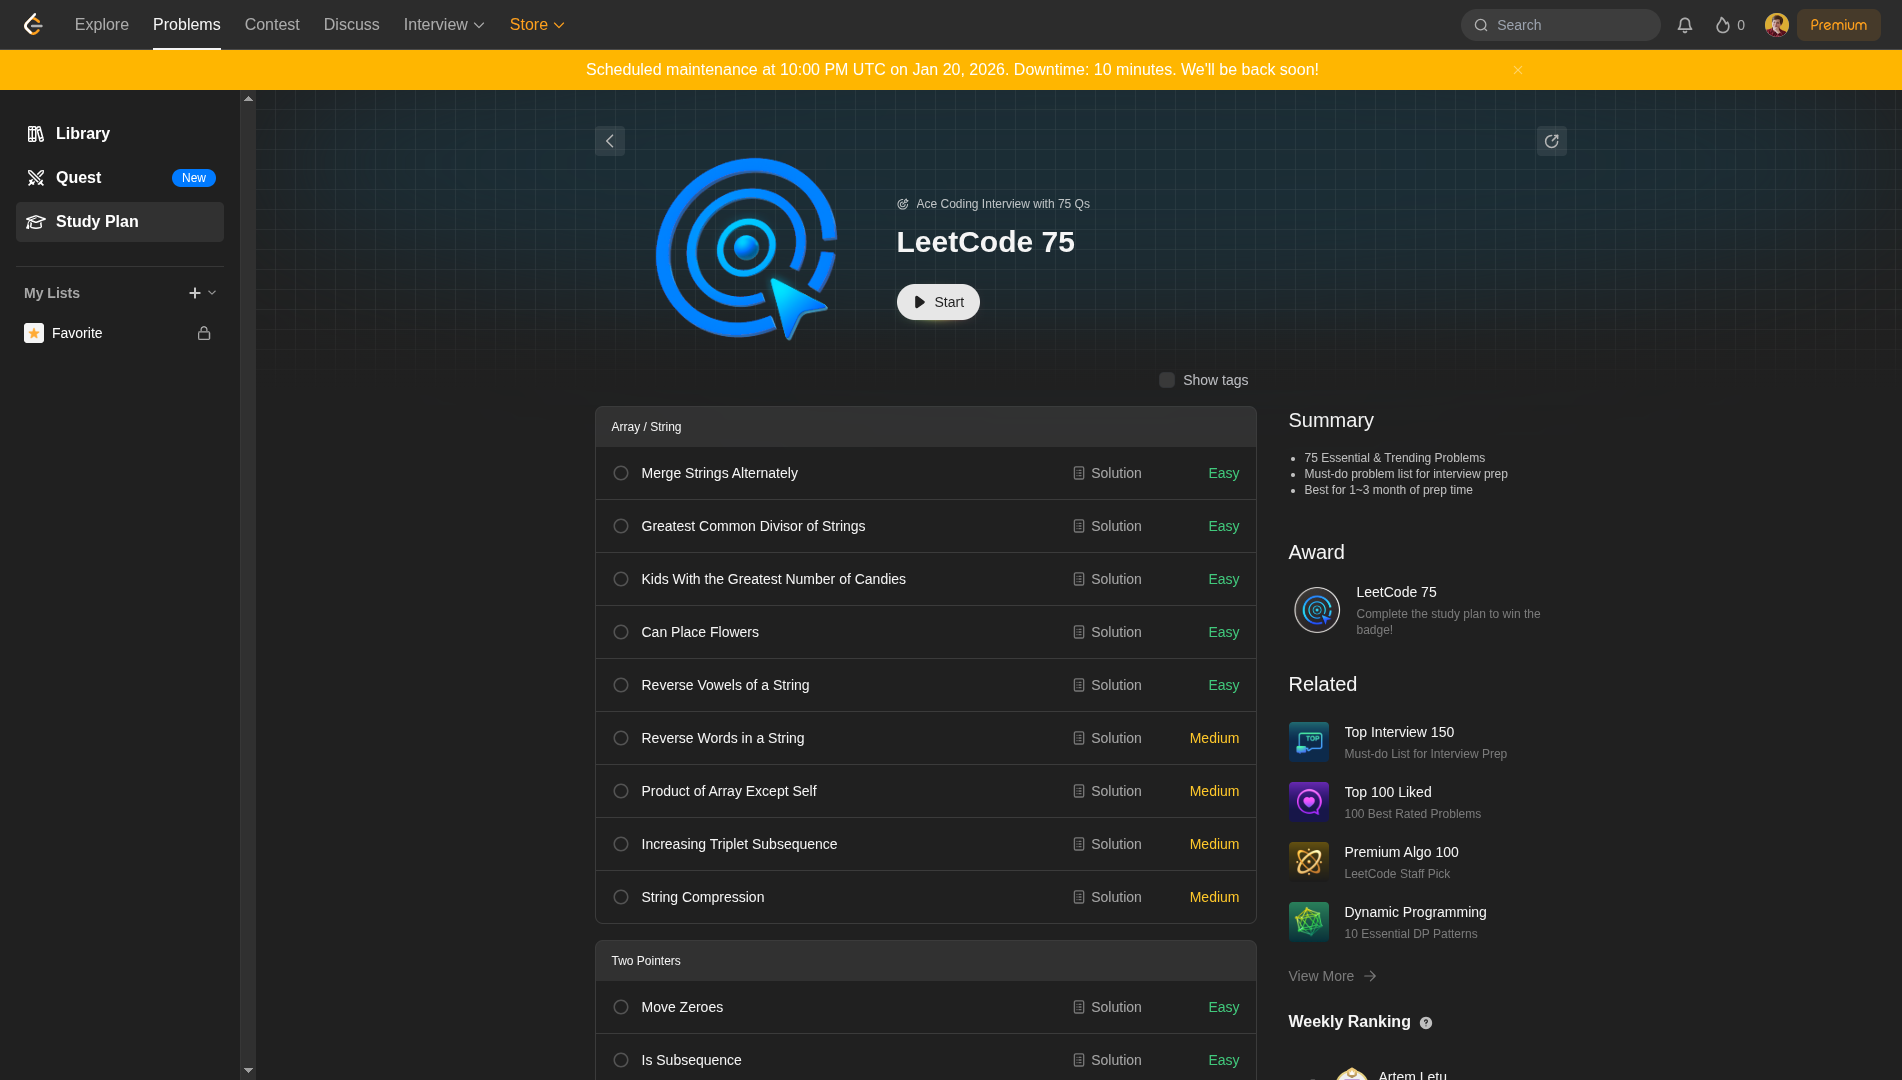
Task: Open the Discuss menu item
Action: tap(351, 25)
